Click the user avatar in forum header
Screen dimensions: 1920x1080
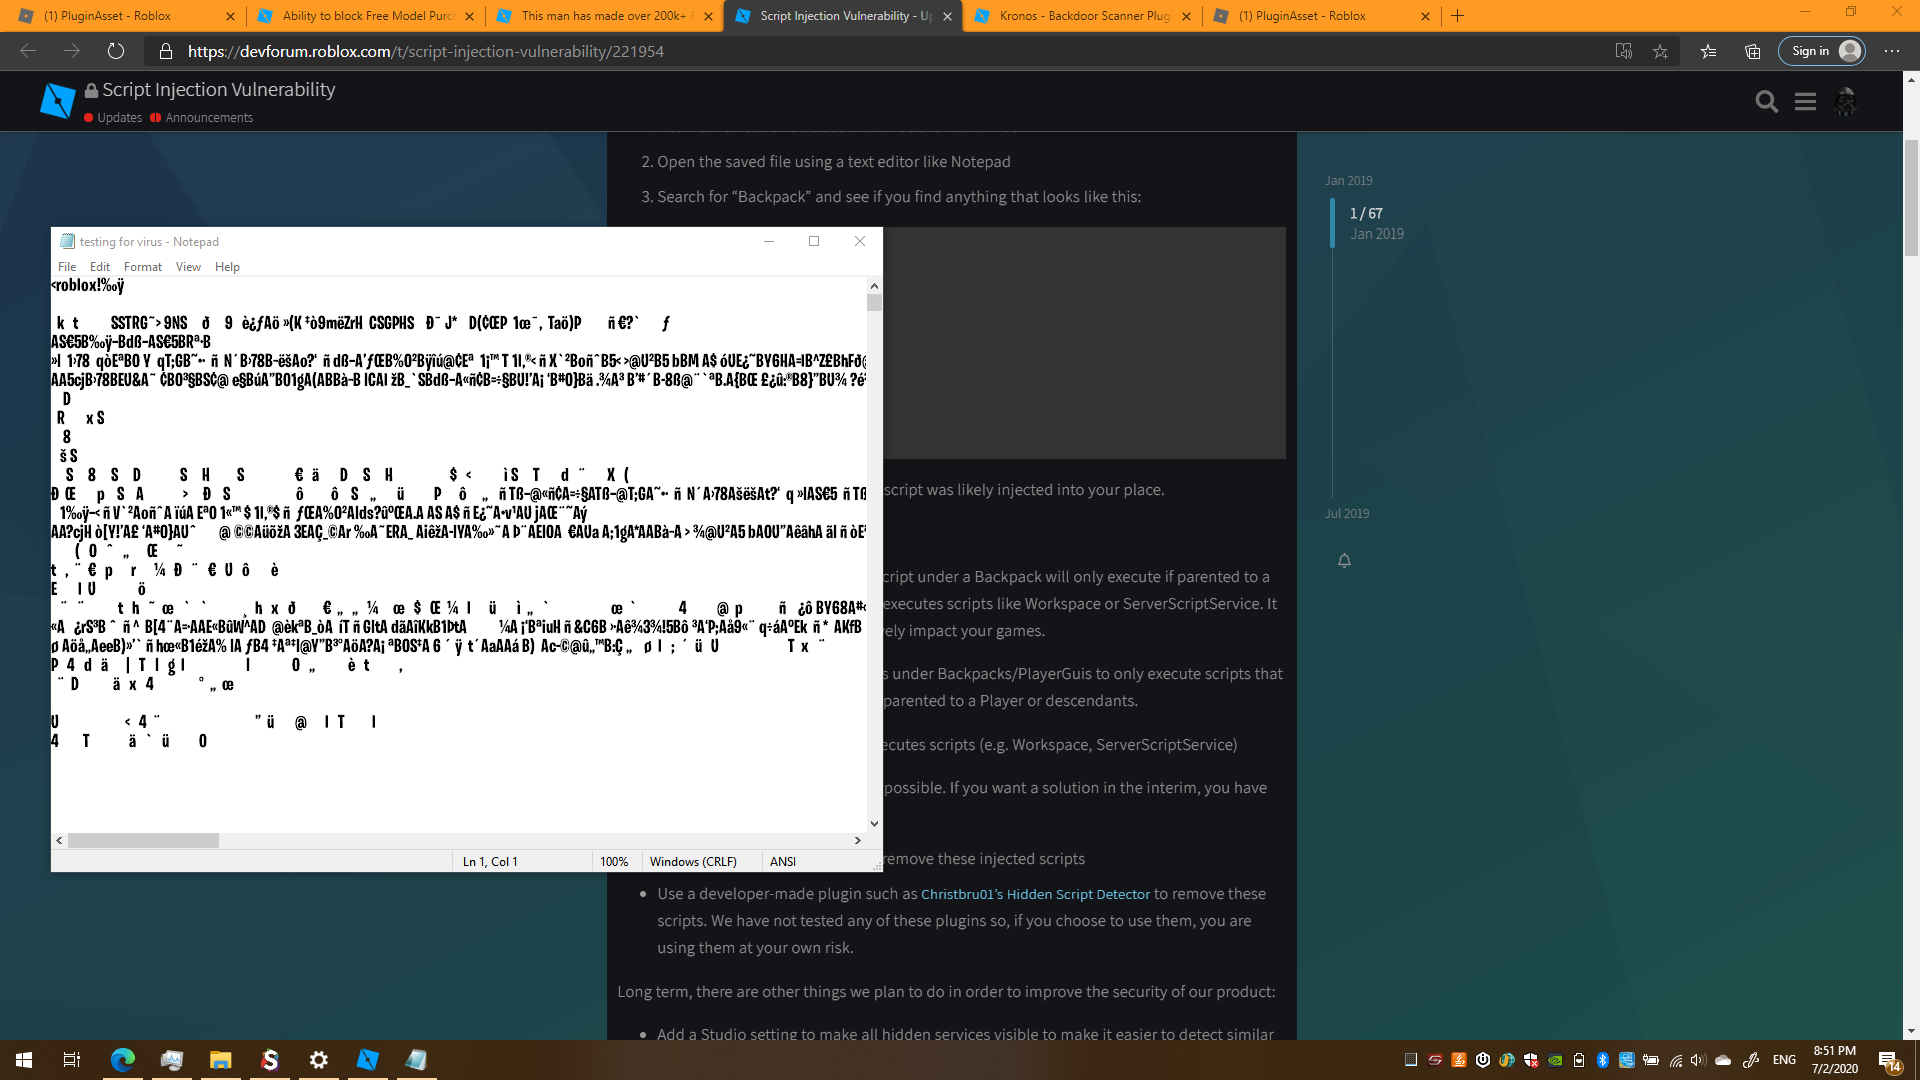pos(1846,101)
